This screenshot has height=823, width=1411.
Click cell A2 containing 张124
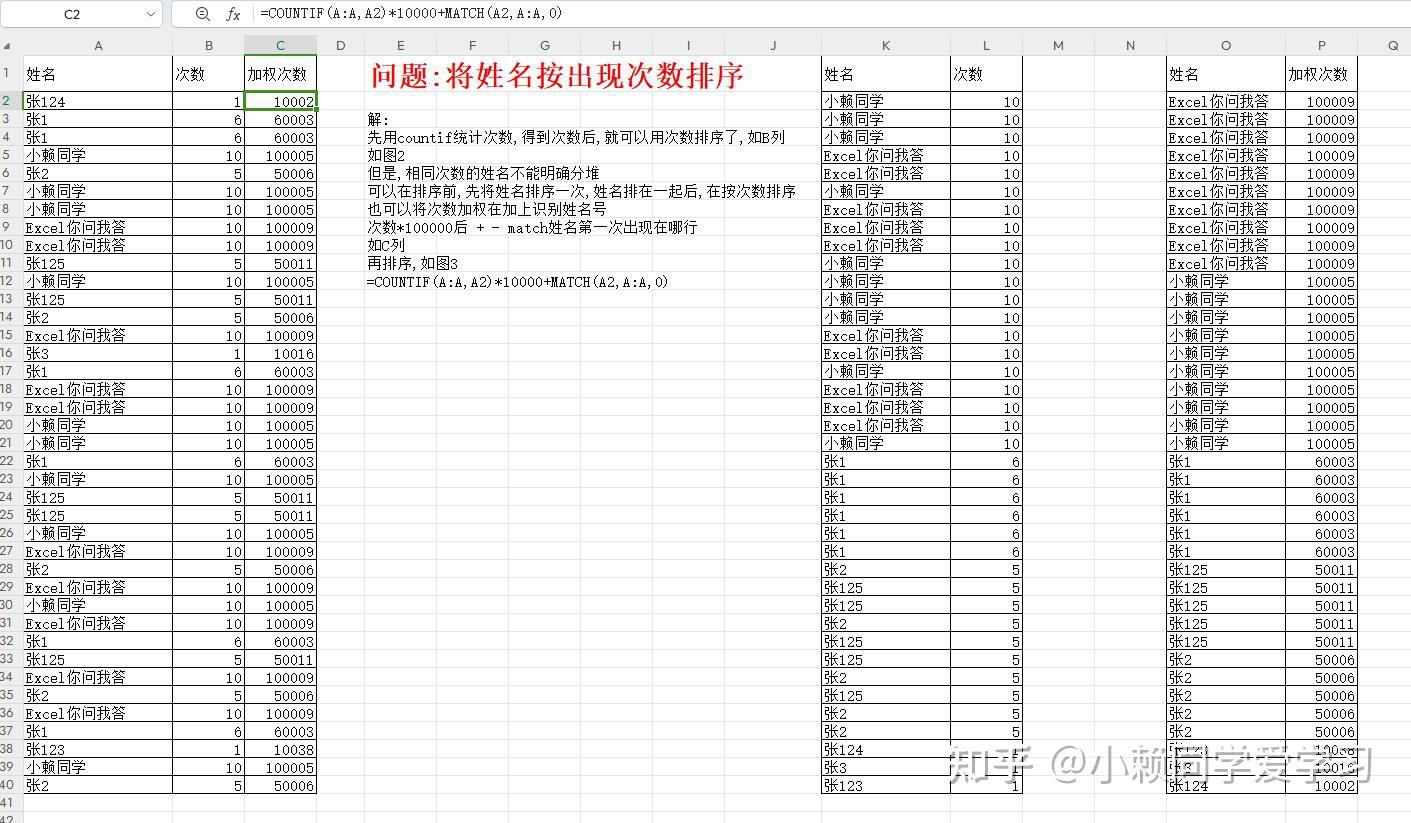coord(98,101)
